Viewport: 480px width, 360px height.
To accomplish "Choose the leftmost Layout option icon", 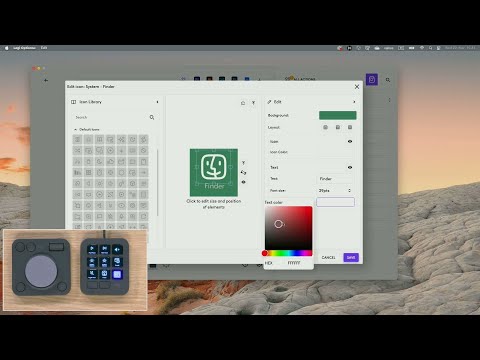I will pyautogui.click(x=326, y=127).
